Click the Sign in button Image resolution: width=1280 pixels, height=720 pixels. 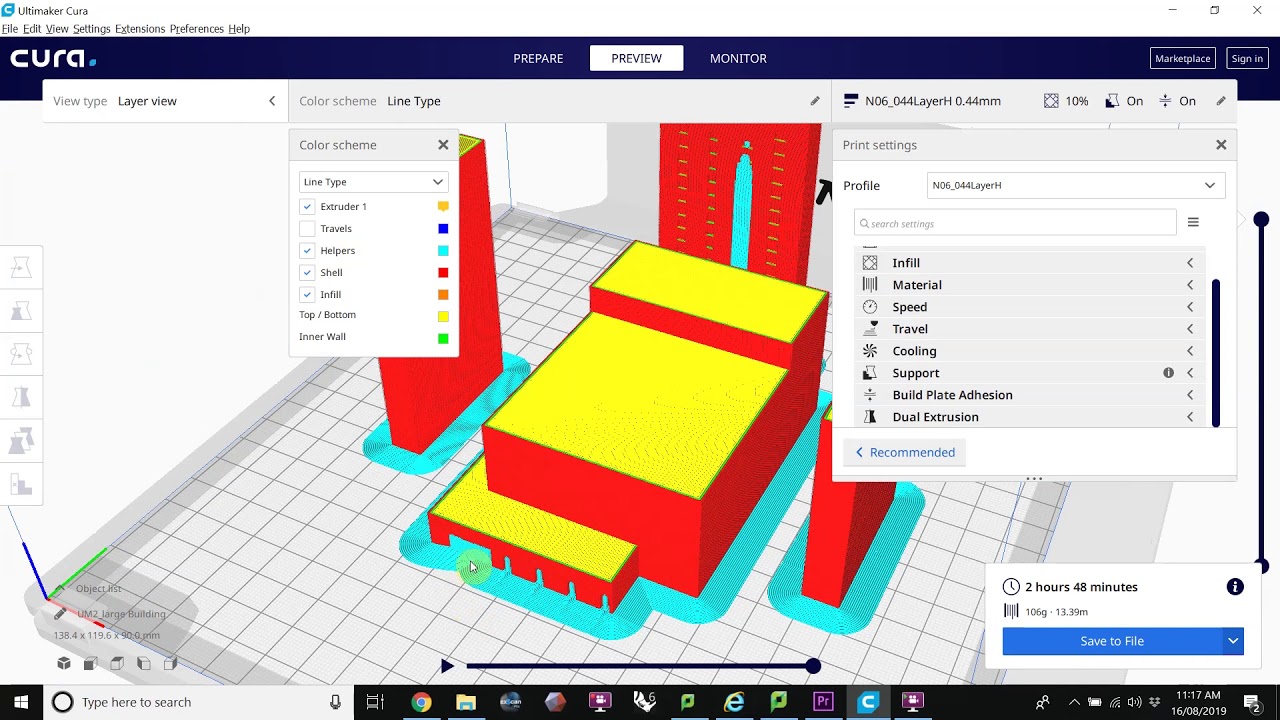pos(1247,58)
